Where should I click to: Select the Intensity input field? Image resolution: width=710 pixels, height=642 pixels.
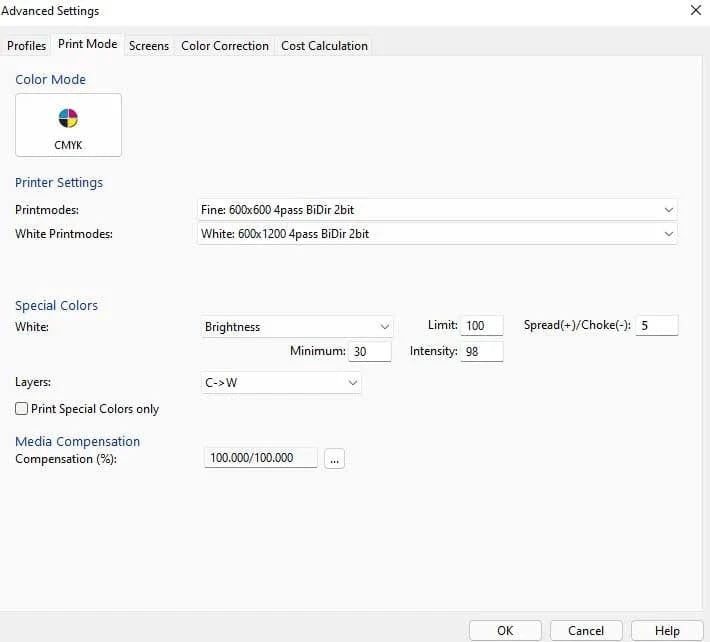(482, 352)
